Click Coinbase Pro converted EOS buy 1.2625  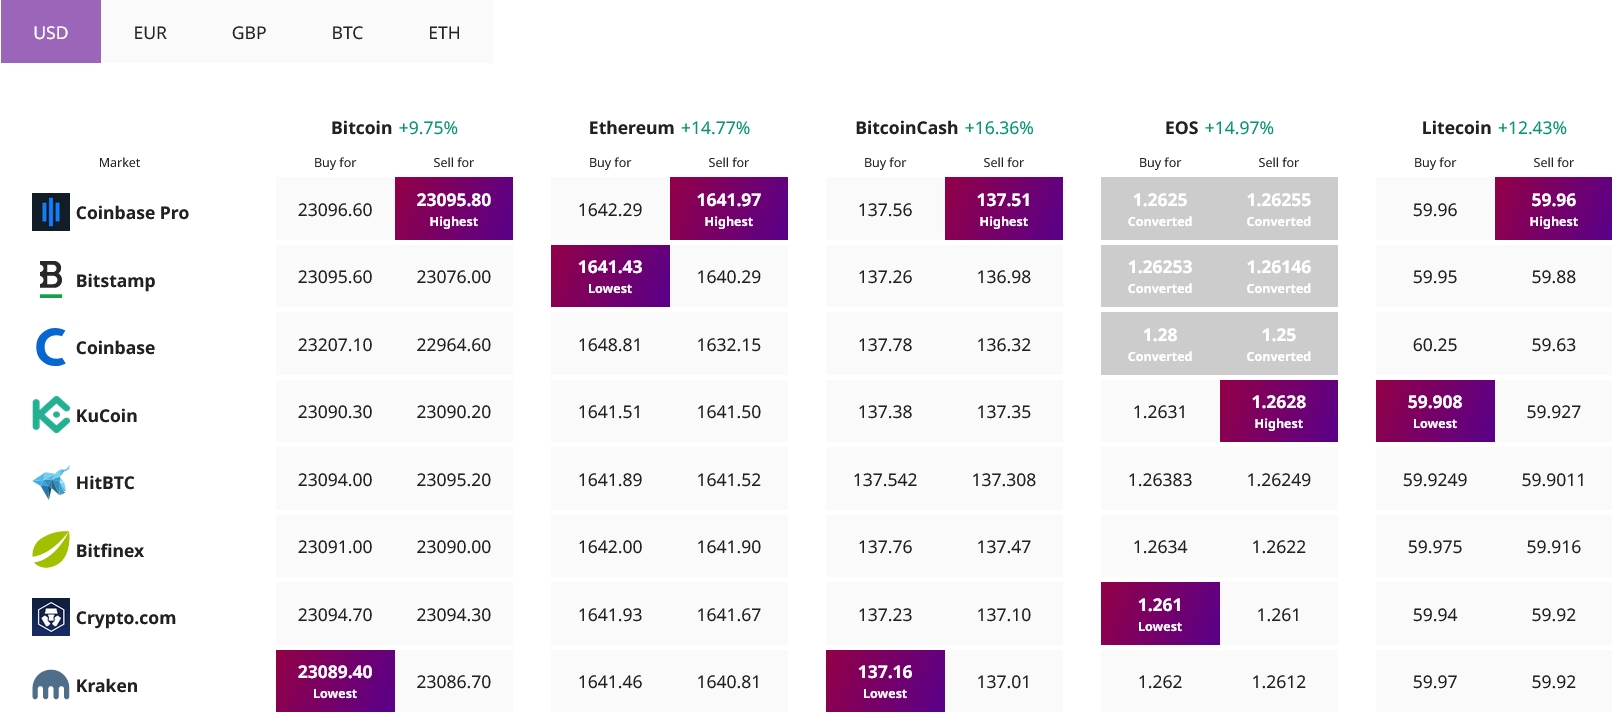(1160, 209)
